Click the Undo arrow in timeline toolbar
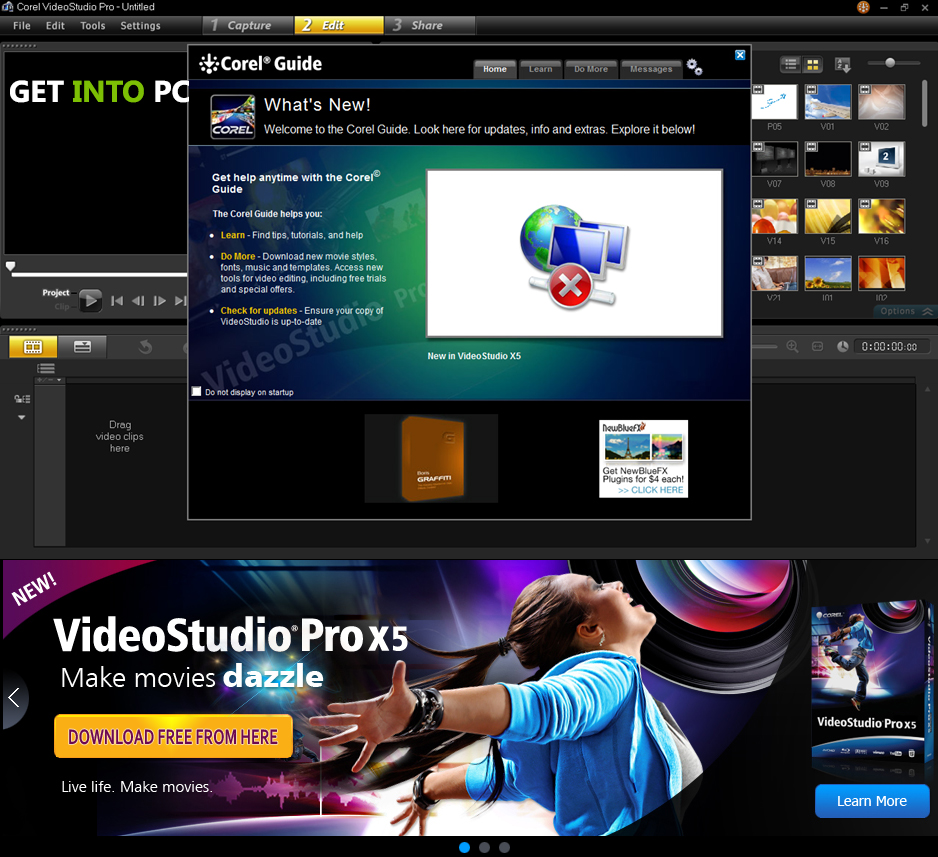Image resolution: width=938 pixels, height=857 pixels. [x=145, y=347]
